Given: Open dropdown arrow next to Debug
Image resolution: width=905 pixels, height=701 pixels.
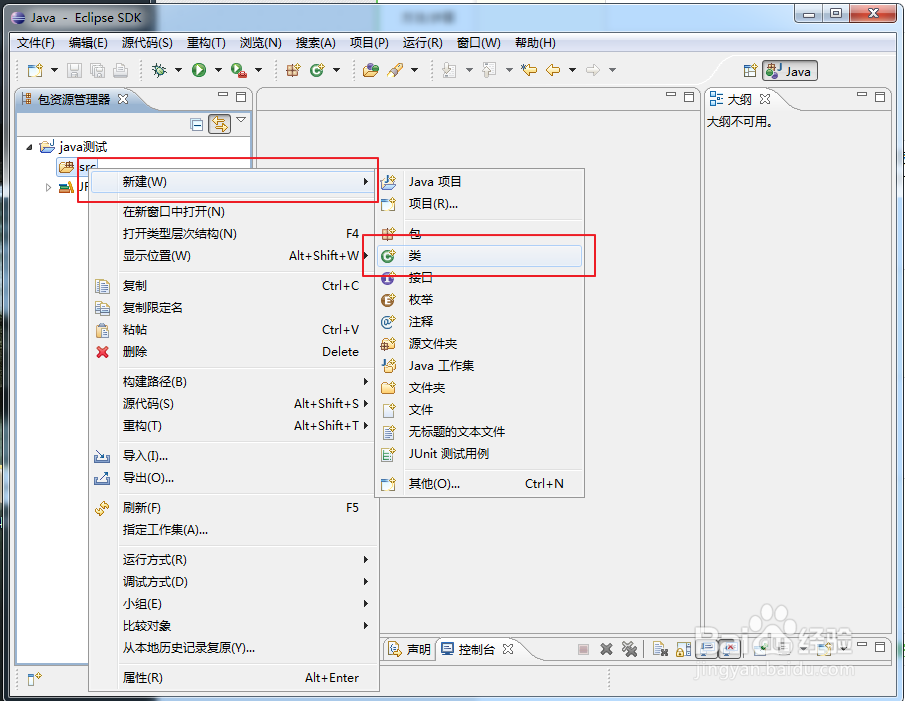Looking at the screenshot, I should [x=178, y=70].
